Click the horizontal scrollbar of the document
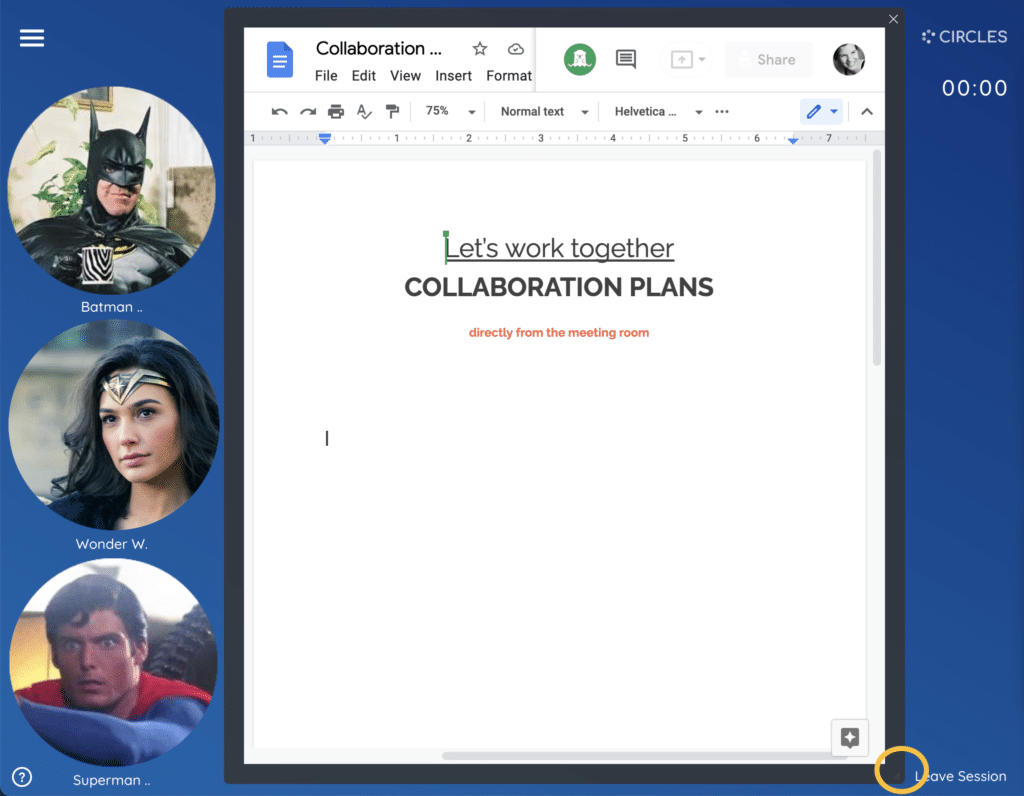The width and height of the screenshot is (1024, 796). coord(644,756)
